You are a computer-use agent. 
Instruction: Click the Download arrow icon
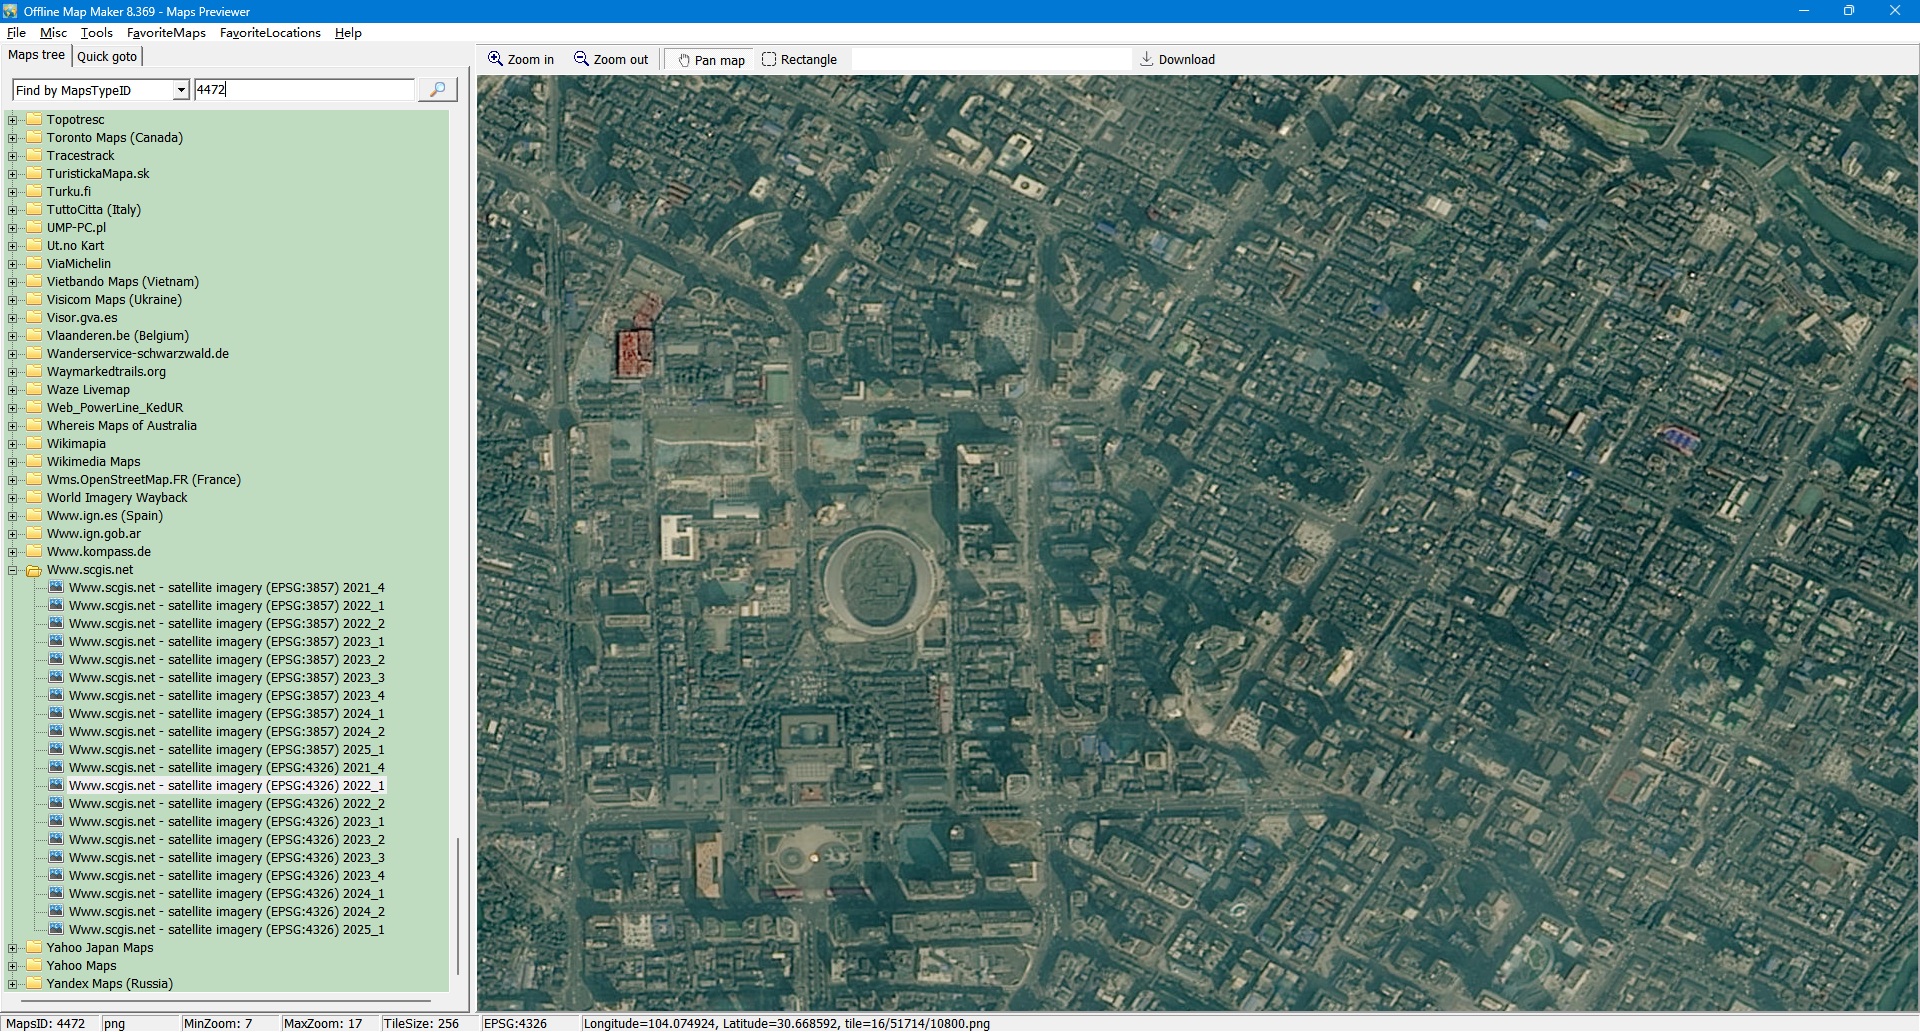point(1147,60)
